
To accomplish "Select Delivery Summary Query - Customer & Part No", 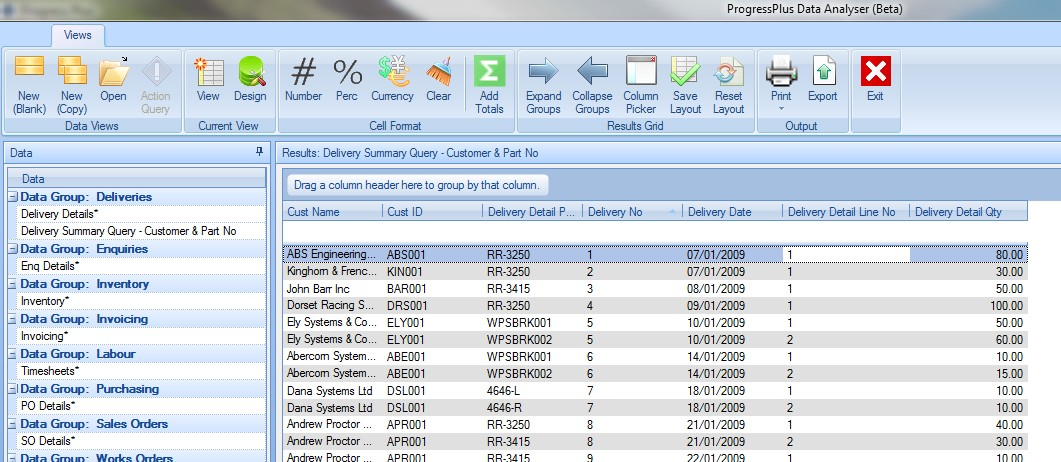I will 128,231.
